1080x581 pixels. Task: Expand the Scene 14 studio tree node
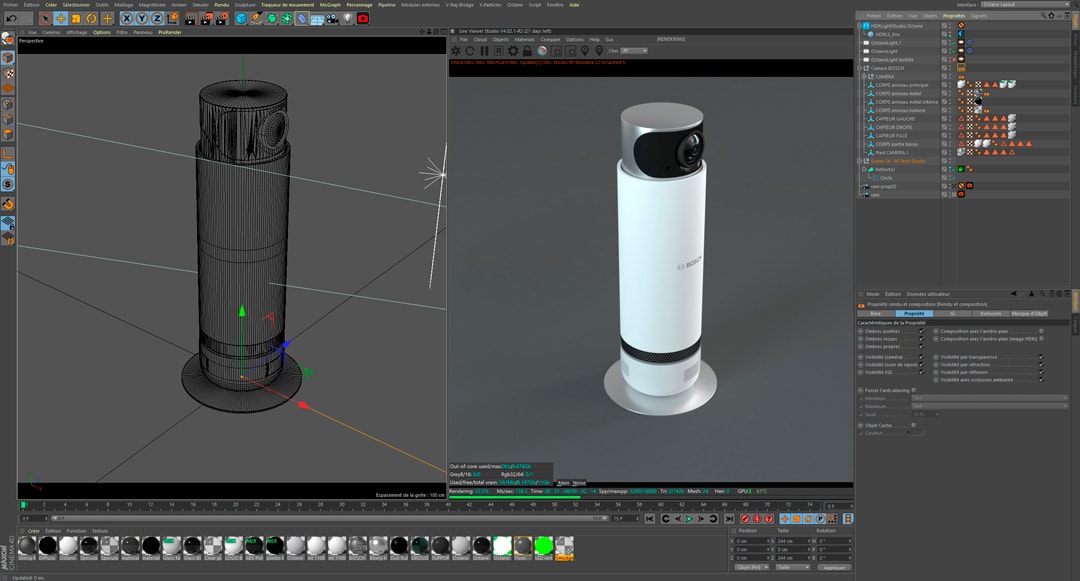point(859,161)
